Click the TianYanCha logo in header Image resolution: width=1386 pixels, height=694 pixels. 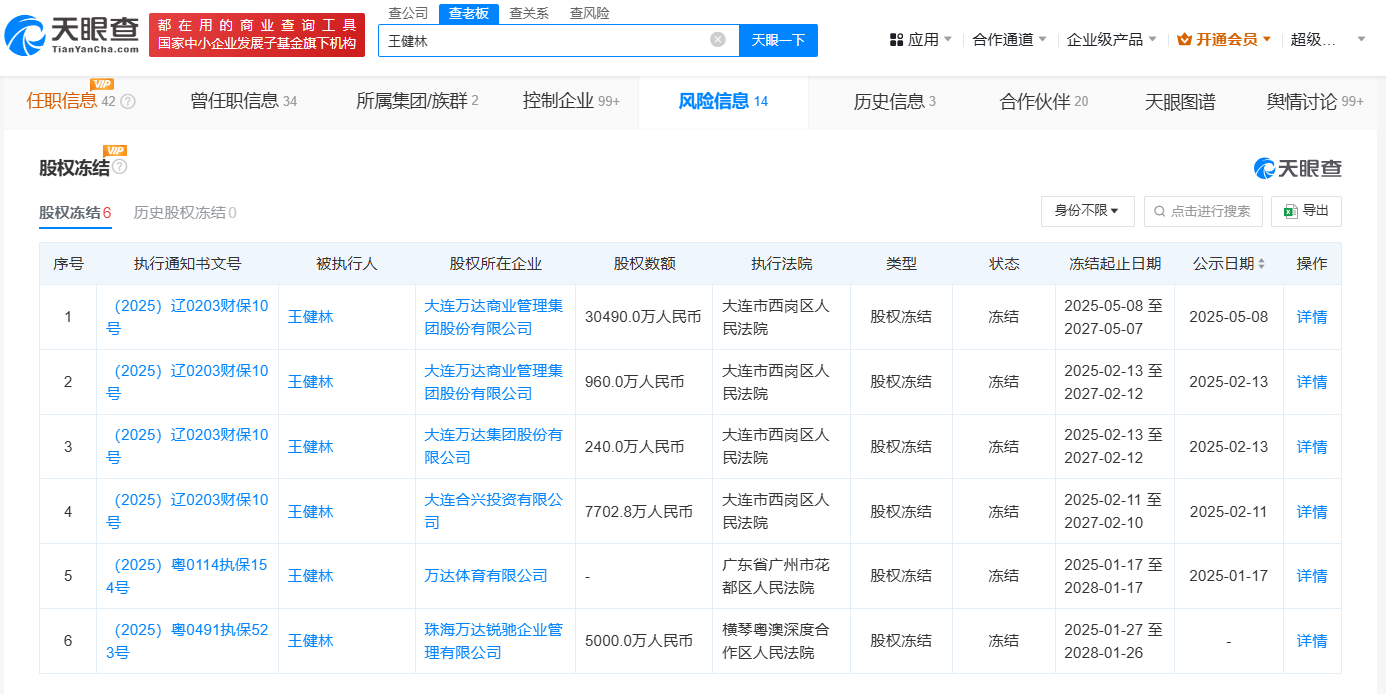click(x=72, y=35)
